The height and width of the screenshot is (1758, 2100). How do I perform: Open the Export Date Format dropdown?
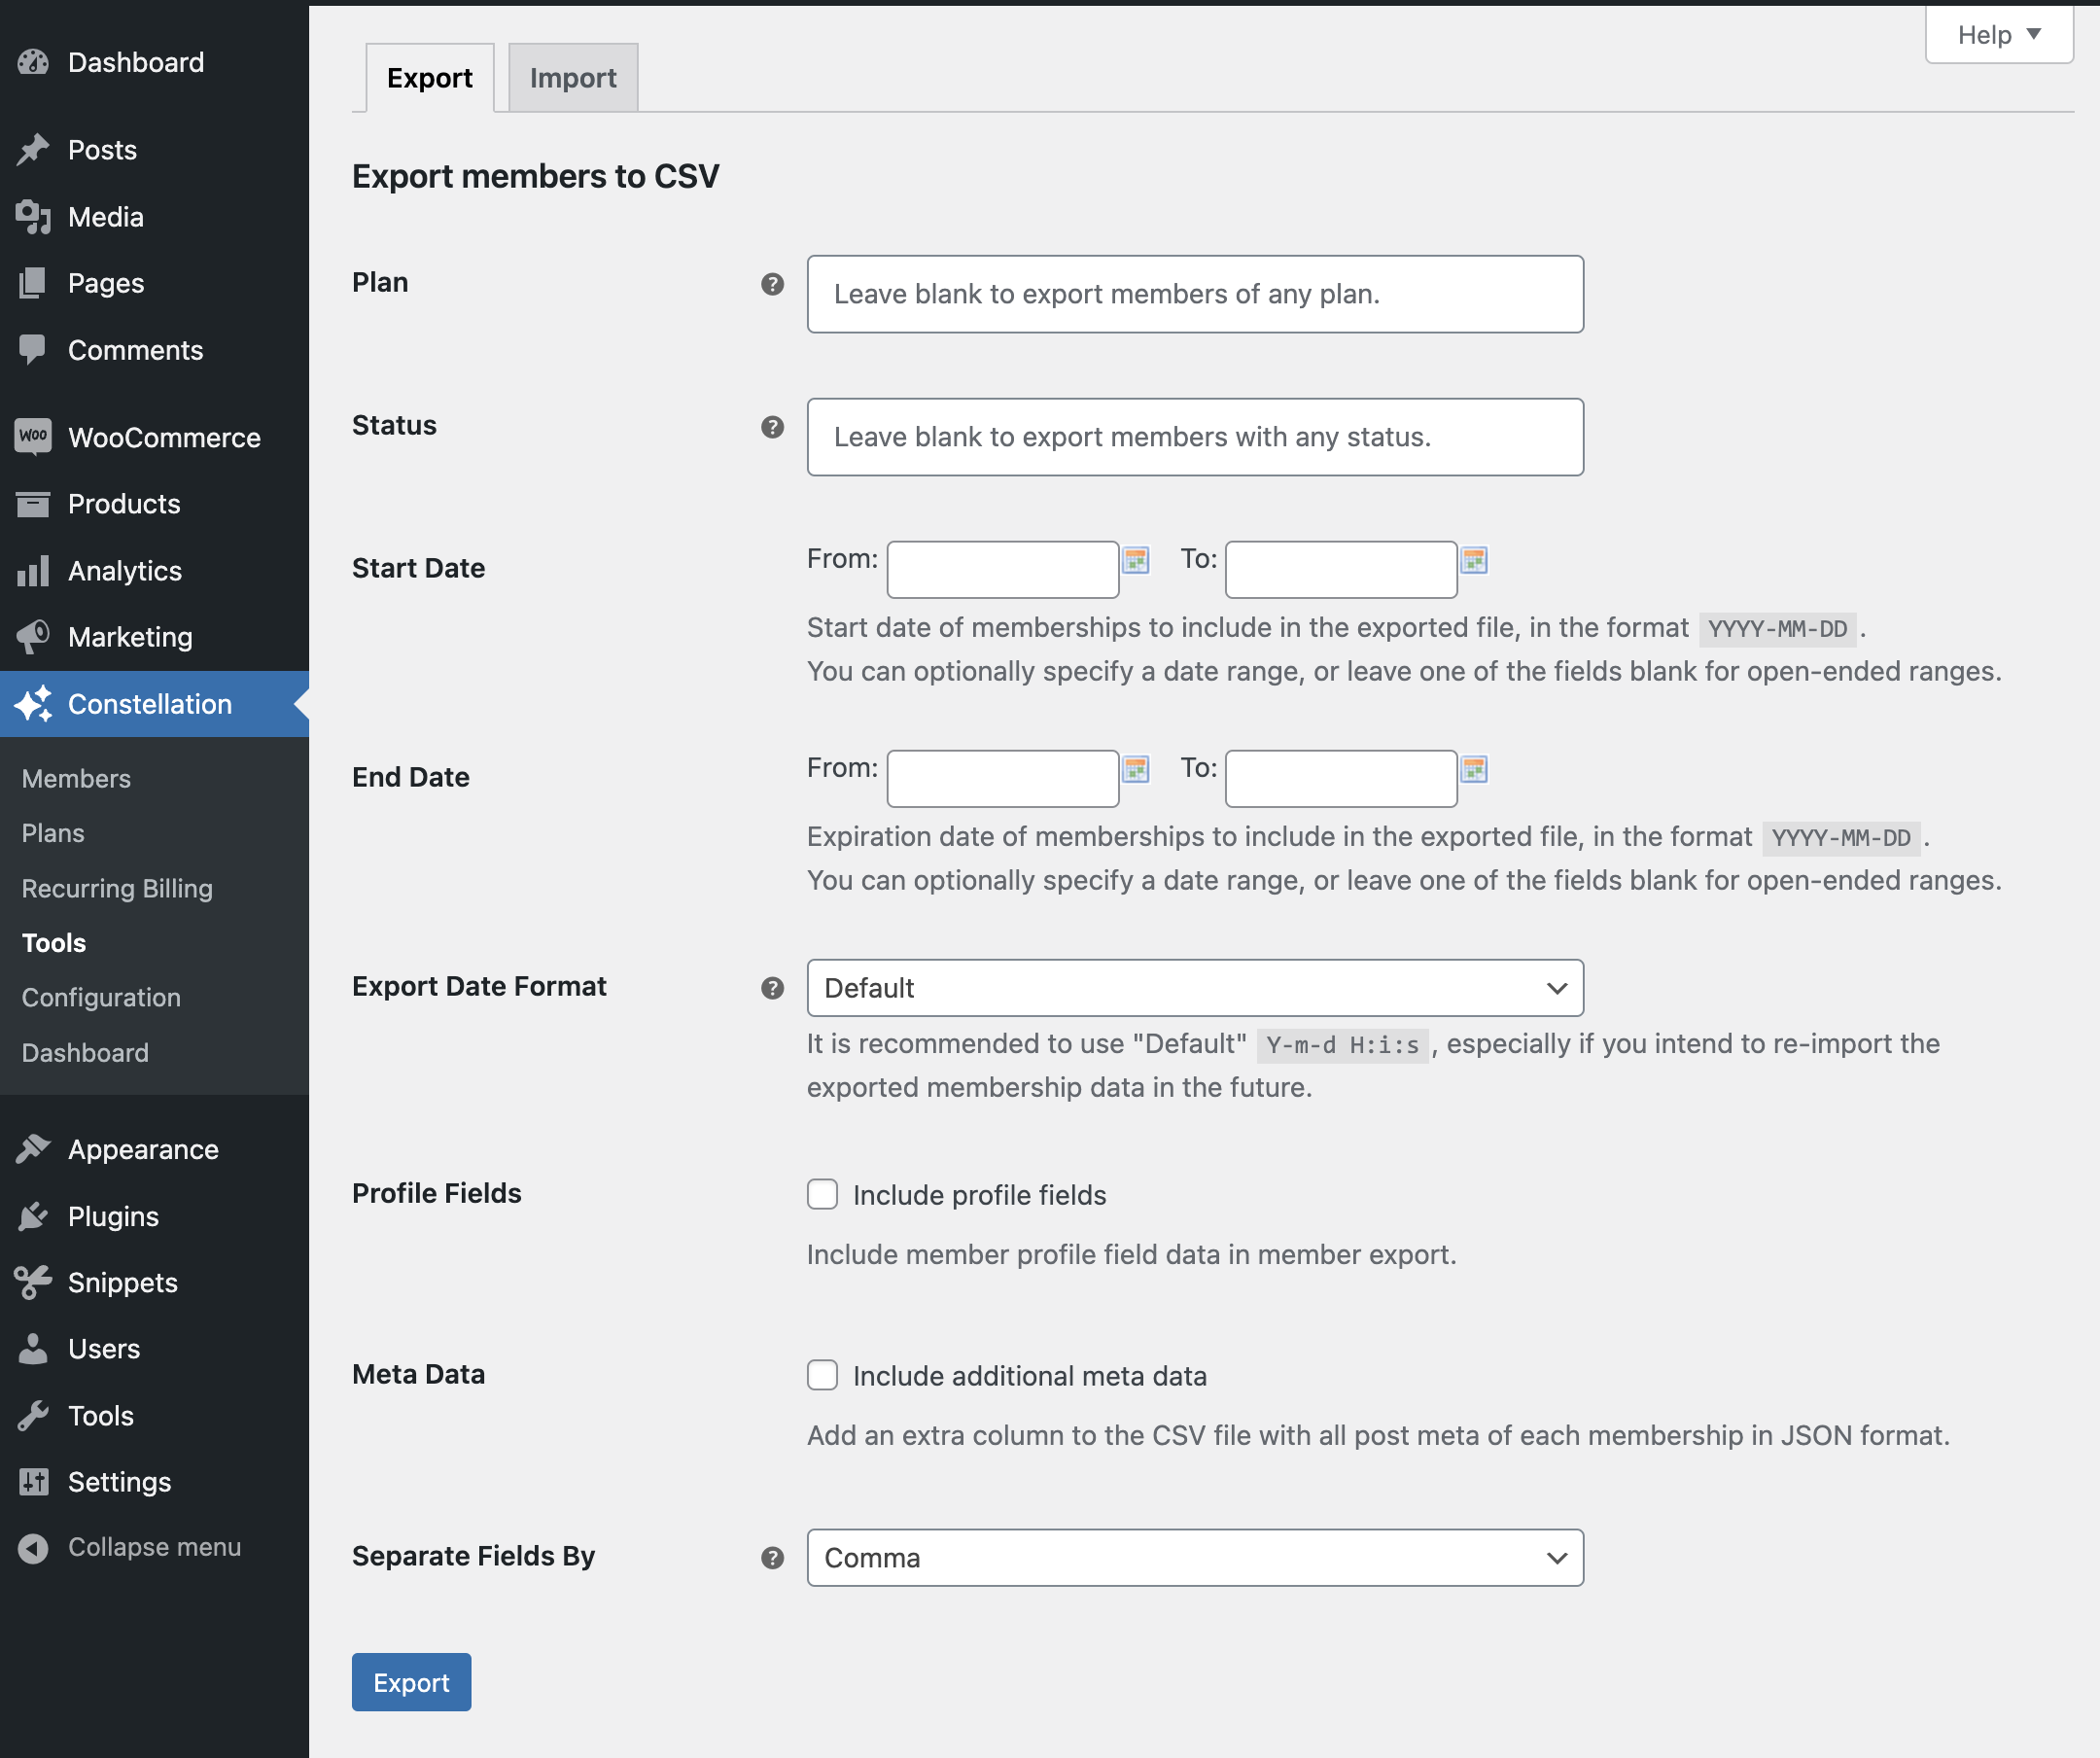point(1195,988)
